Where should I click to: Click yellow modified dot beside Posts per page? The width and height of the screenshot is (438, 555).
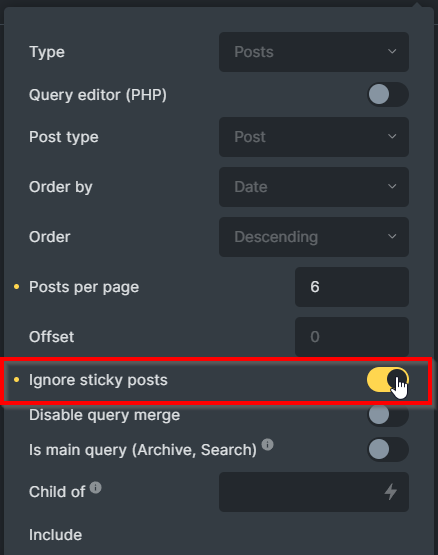coord(16,287)
